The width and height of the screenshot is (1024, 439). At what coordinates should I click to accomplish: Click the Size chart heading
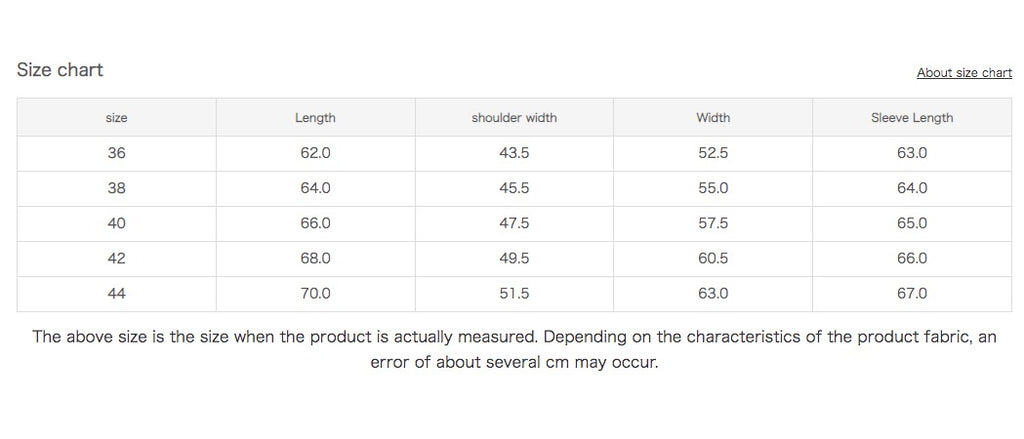pos(60,70)
